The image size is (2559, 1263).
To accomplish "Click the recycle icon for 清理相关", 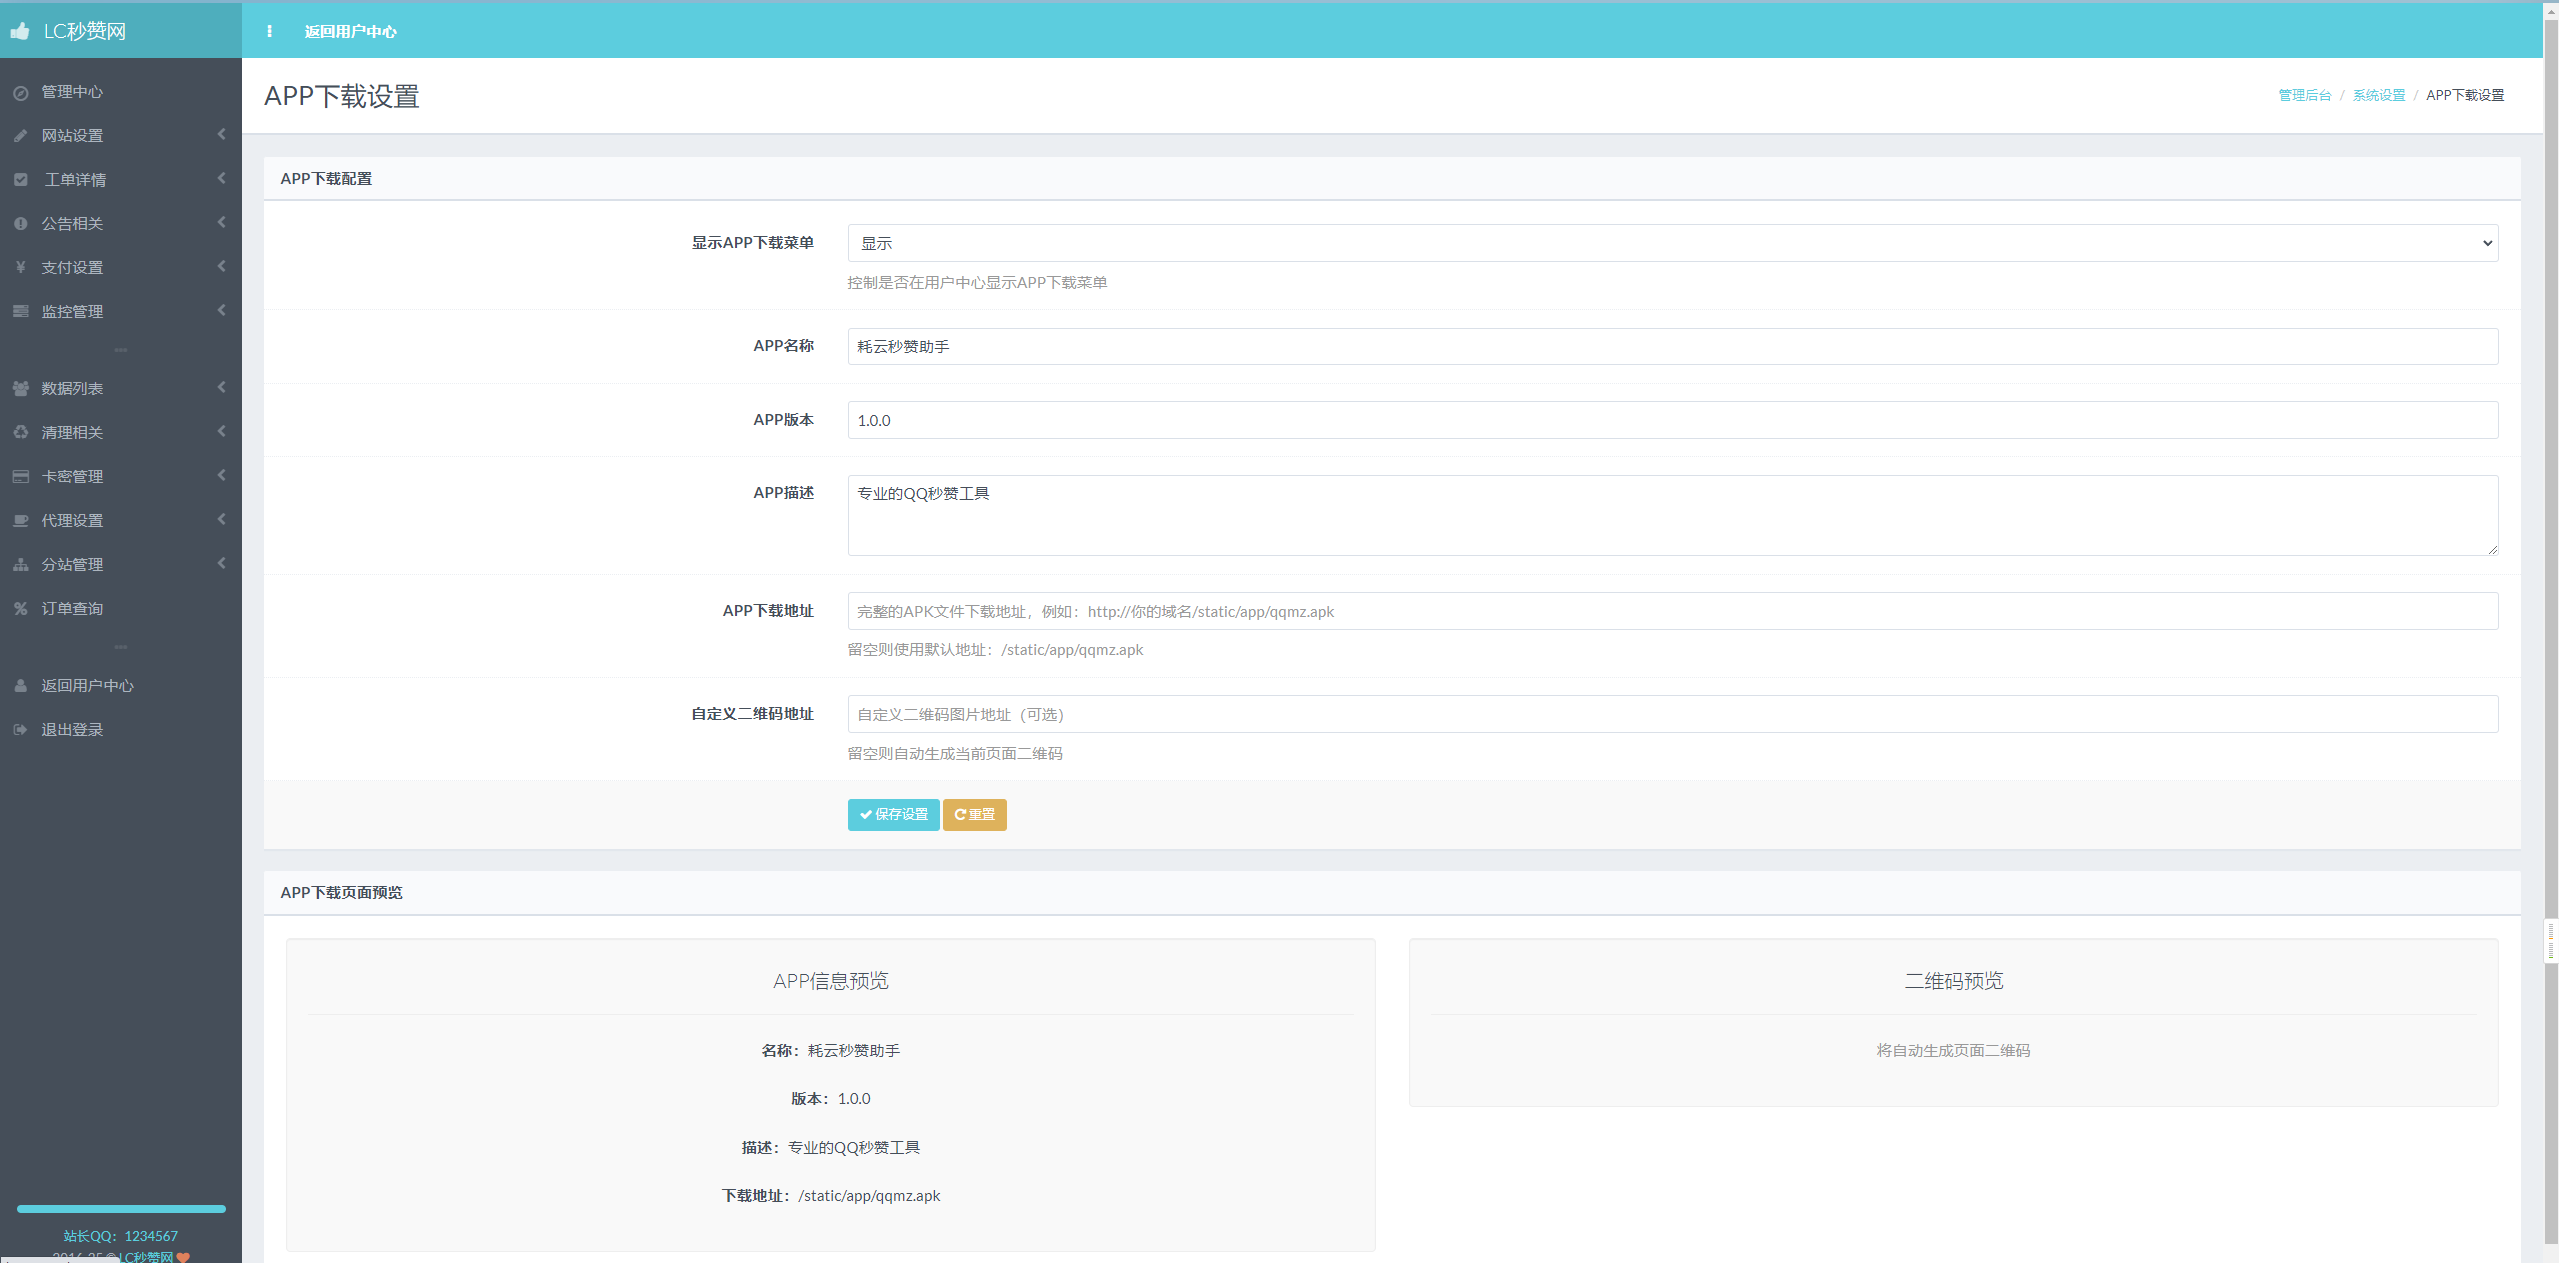I will 20,432.
